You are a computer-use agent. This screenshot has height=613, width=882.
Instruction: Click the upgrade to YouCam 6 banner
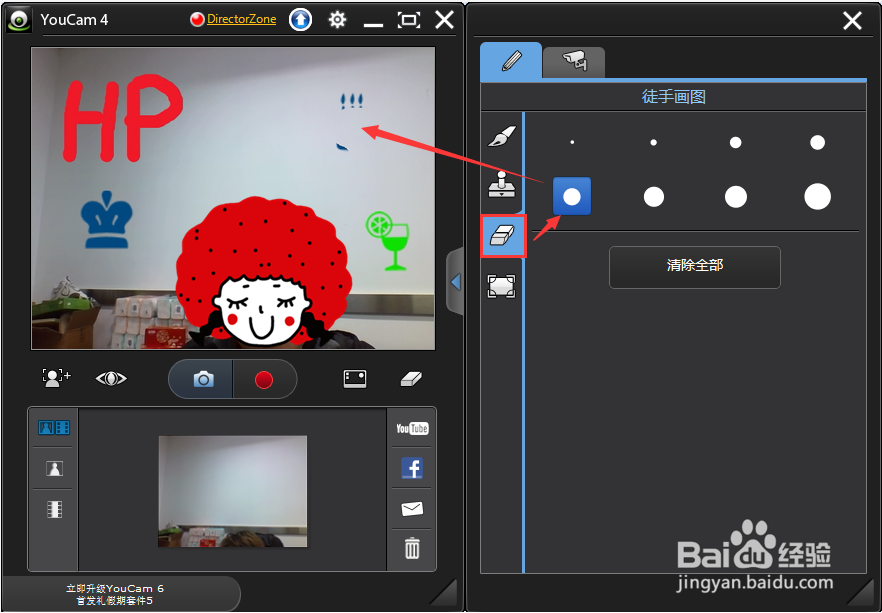tap(115, 594)
